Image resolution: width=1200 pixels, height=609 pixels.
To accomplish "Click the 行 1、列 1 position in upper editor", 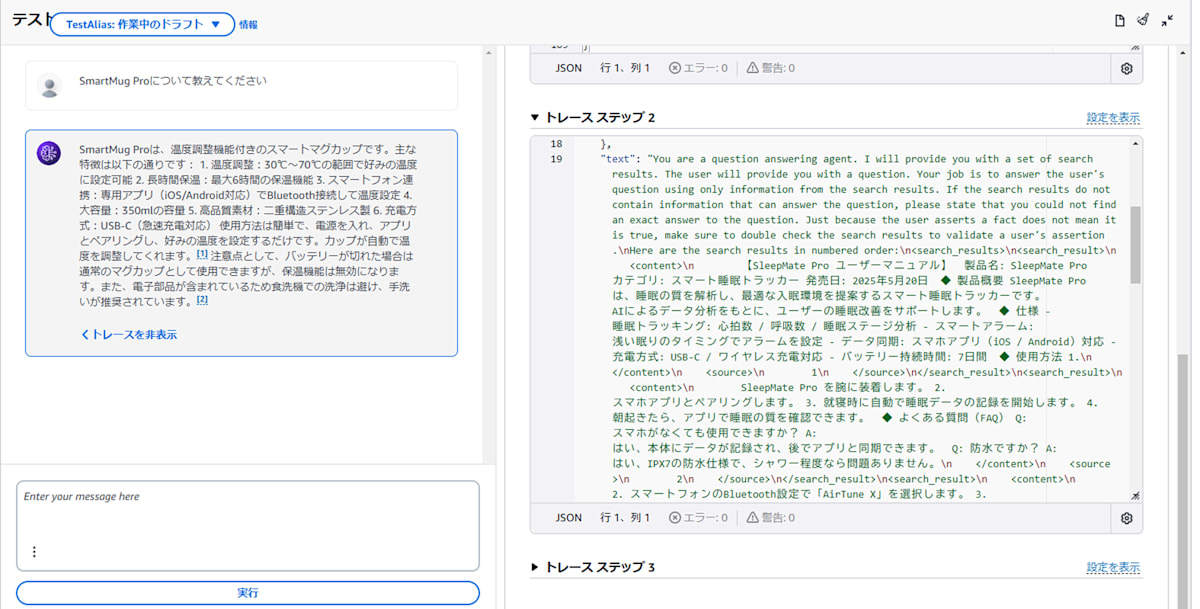I will [x=625, y=68].
